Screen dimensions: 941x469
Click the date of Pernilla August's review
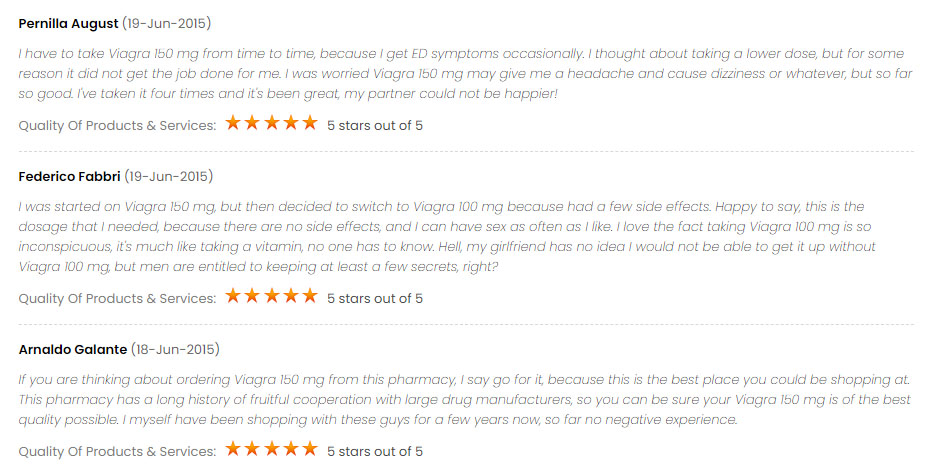coord(167,24)
